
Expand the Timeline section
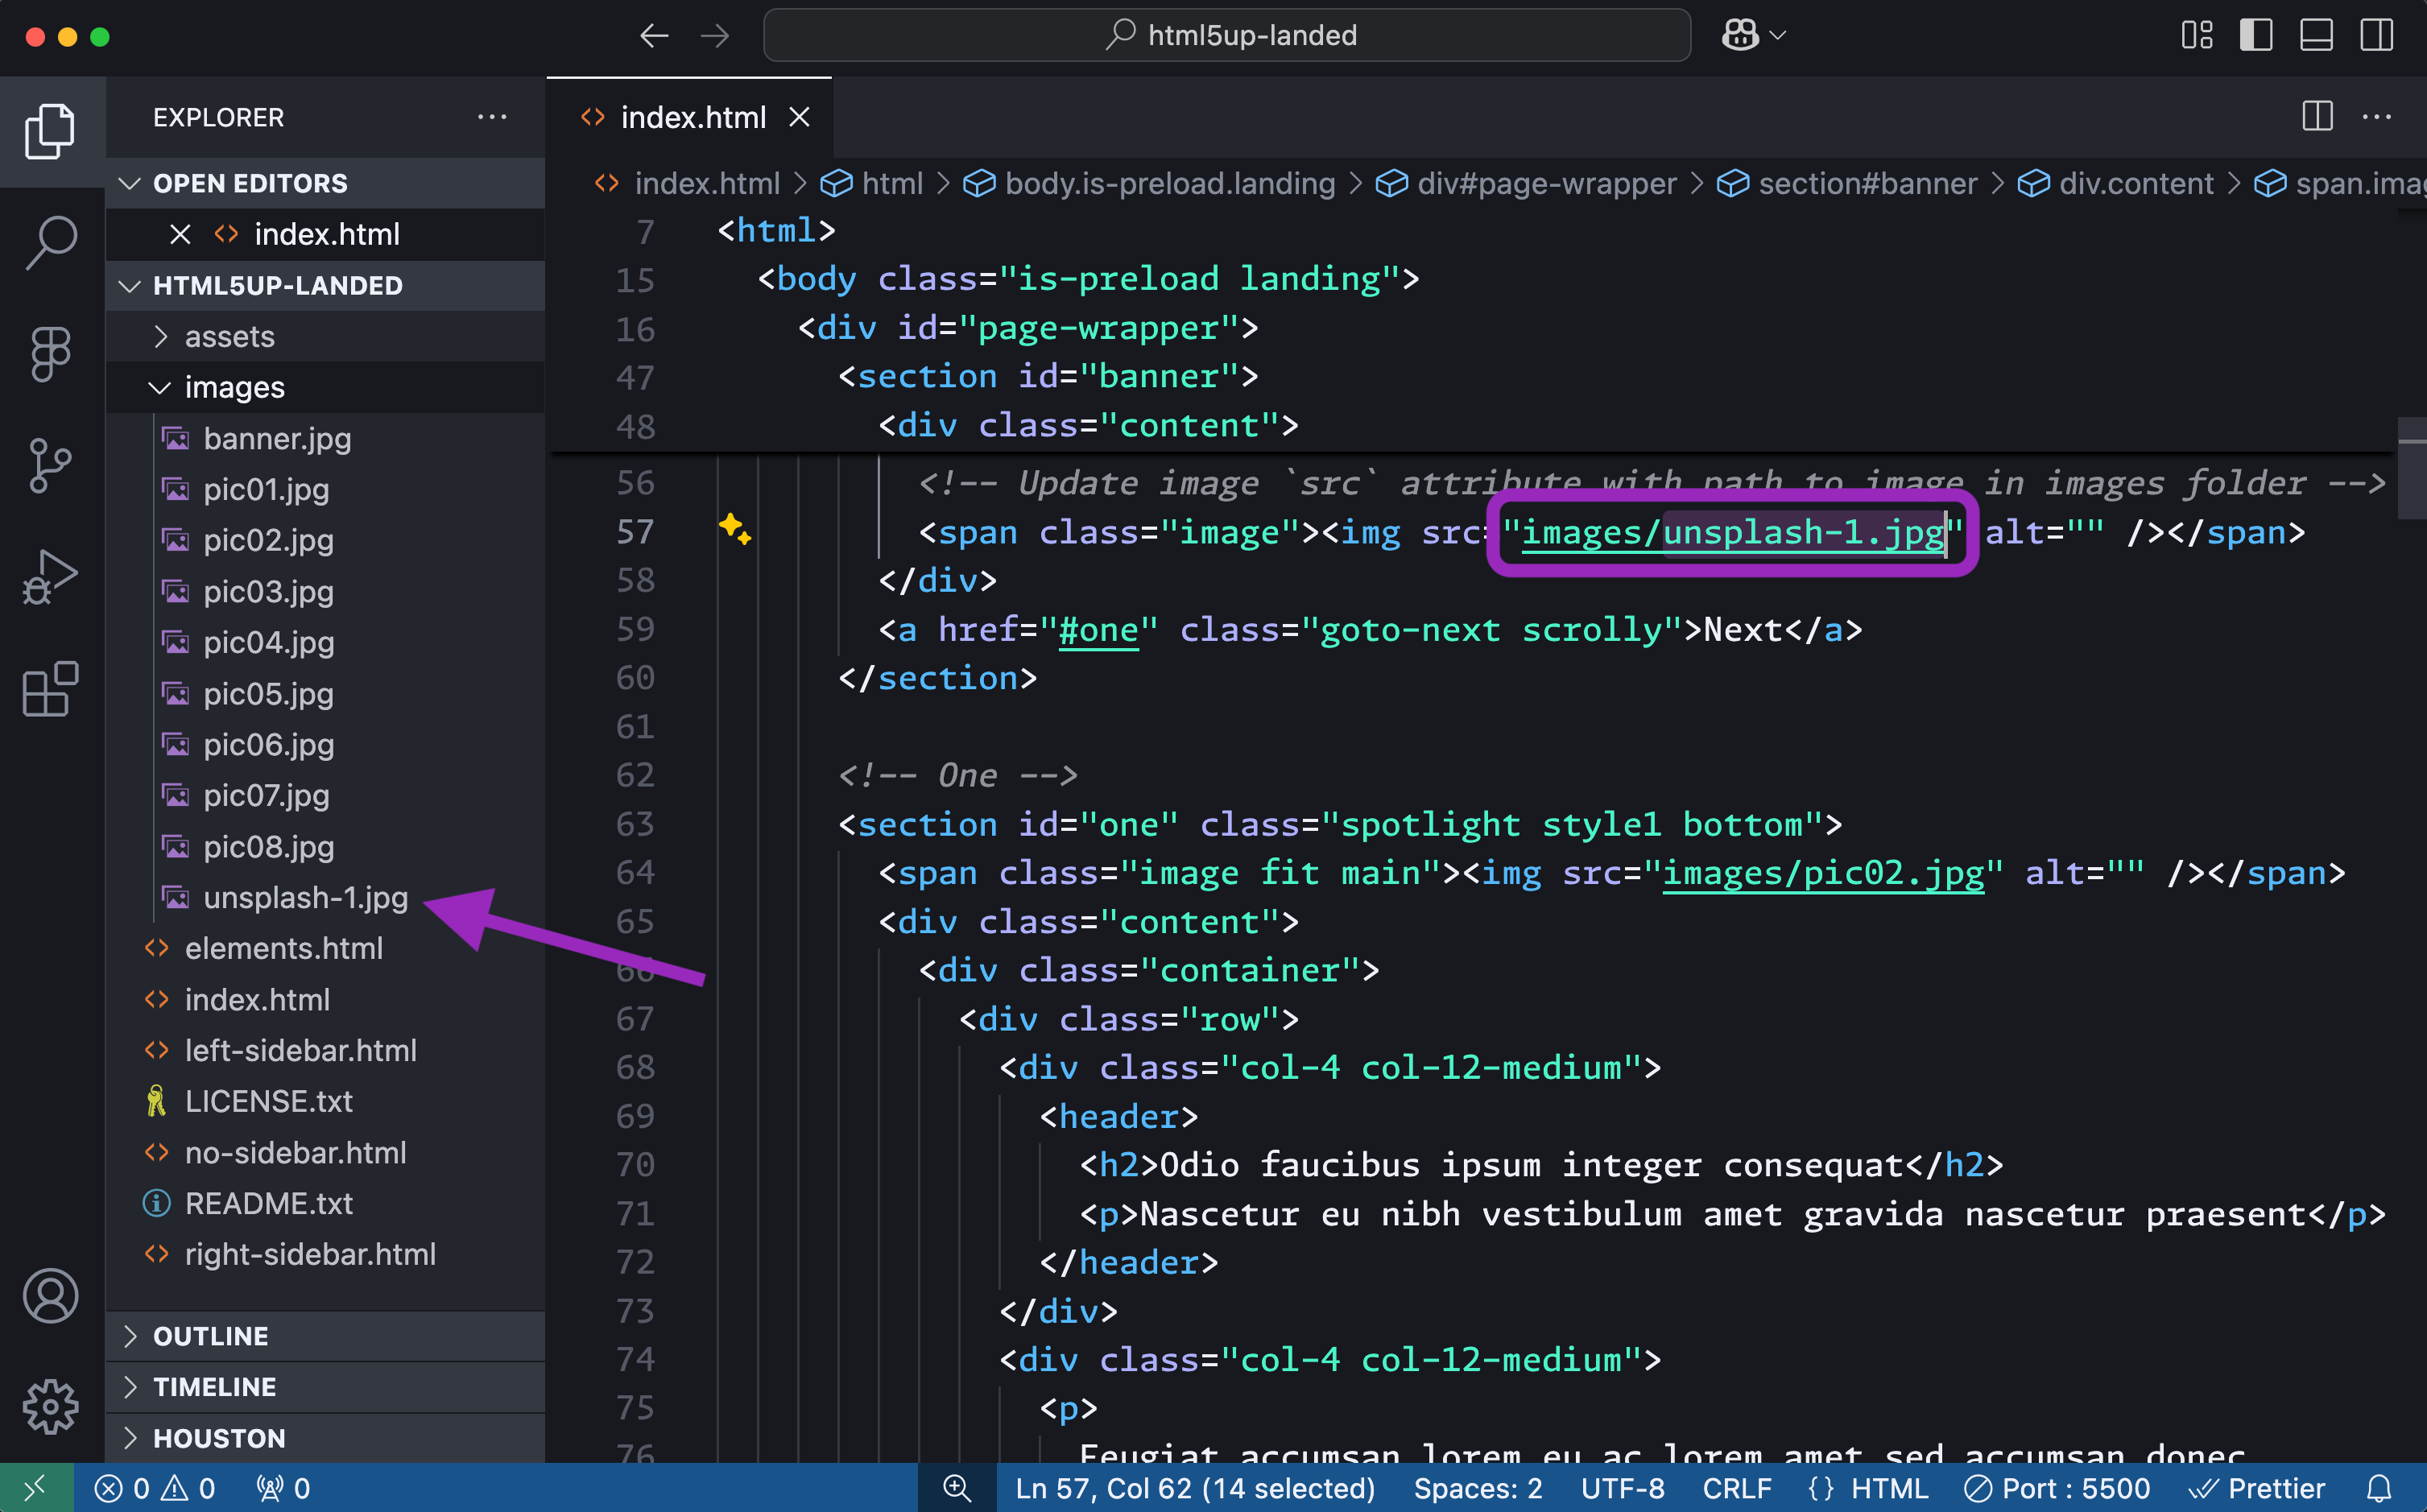(x=326, y=1387)
